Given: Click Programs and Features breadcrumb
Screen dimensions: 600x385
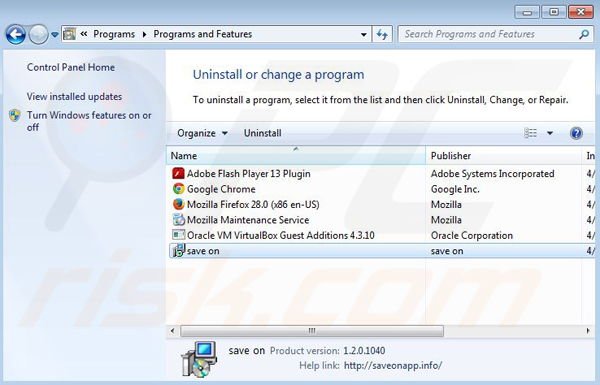Looking at the screenshot, I should [203, 34].
